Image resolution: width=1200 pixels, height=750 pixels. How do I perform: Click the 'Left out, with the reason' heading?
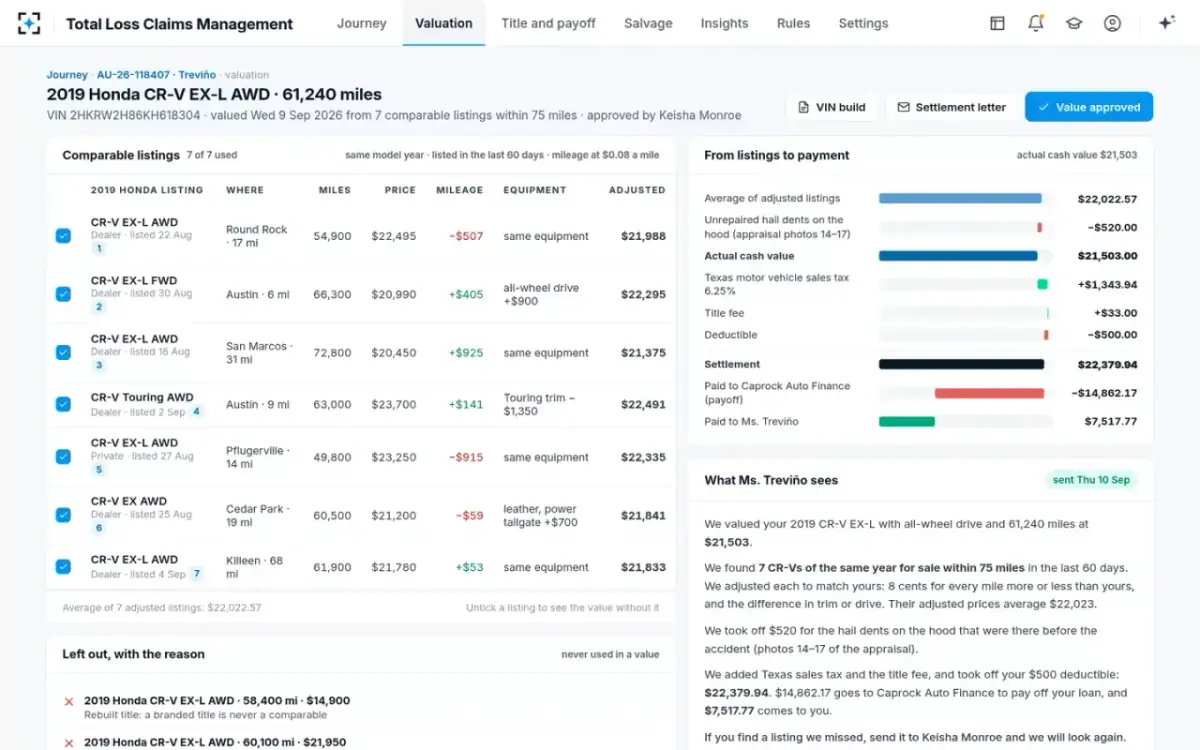click(x=133, y=654)
